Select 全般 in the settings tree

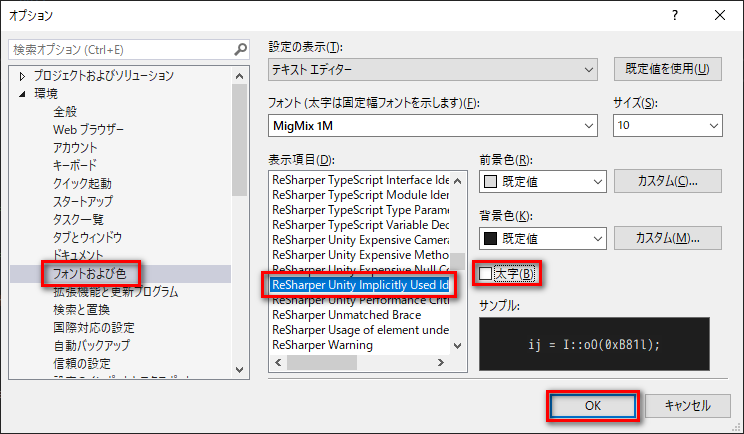coord(65,112)
